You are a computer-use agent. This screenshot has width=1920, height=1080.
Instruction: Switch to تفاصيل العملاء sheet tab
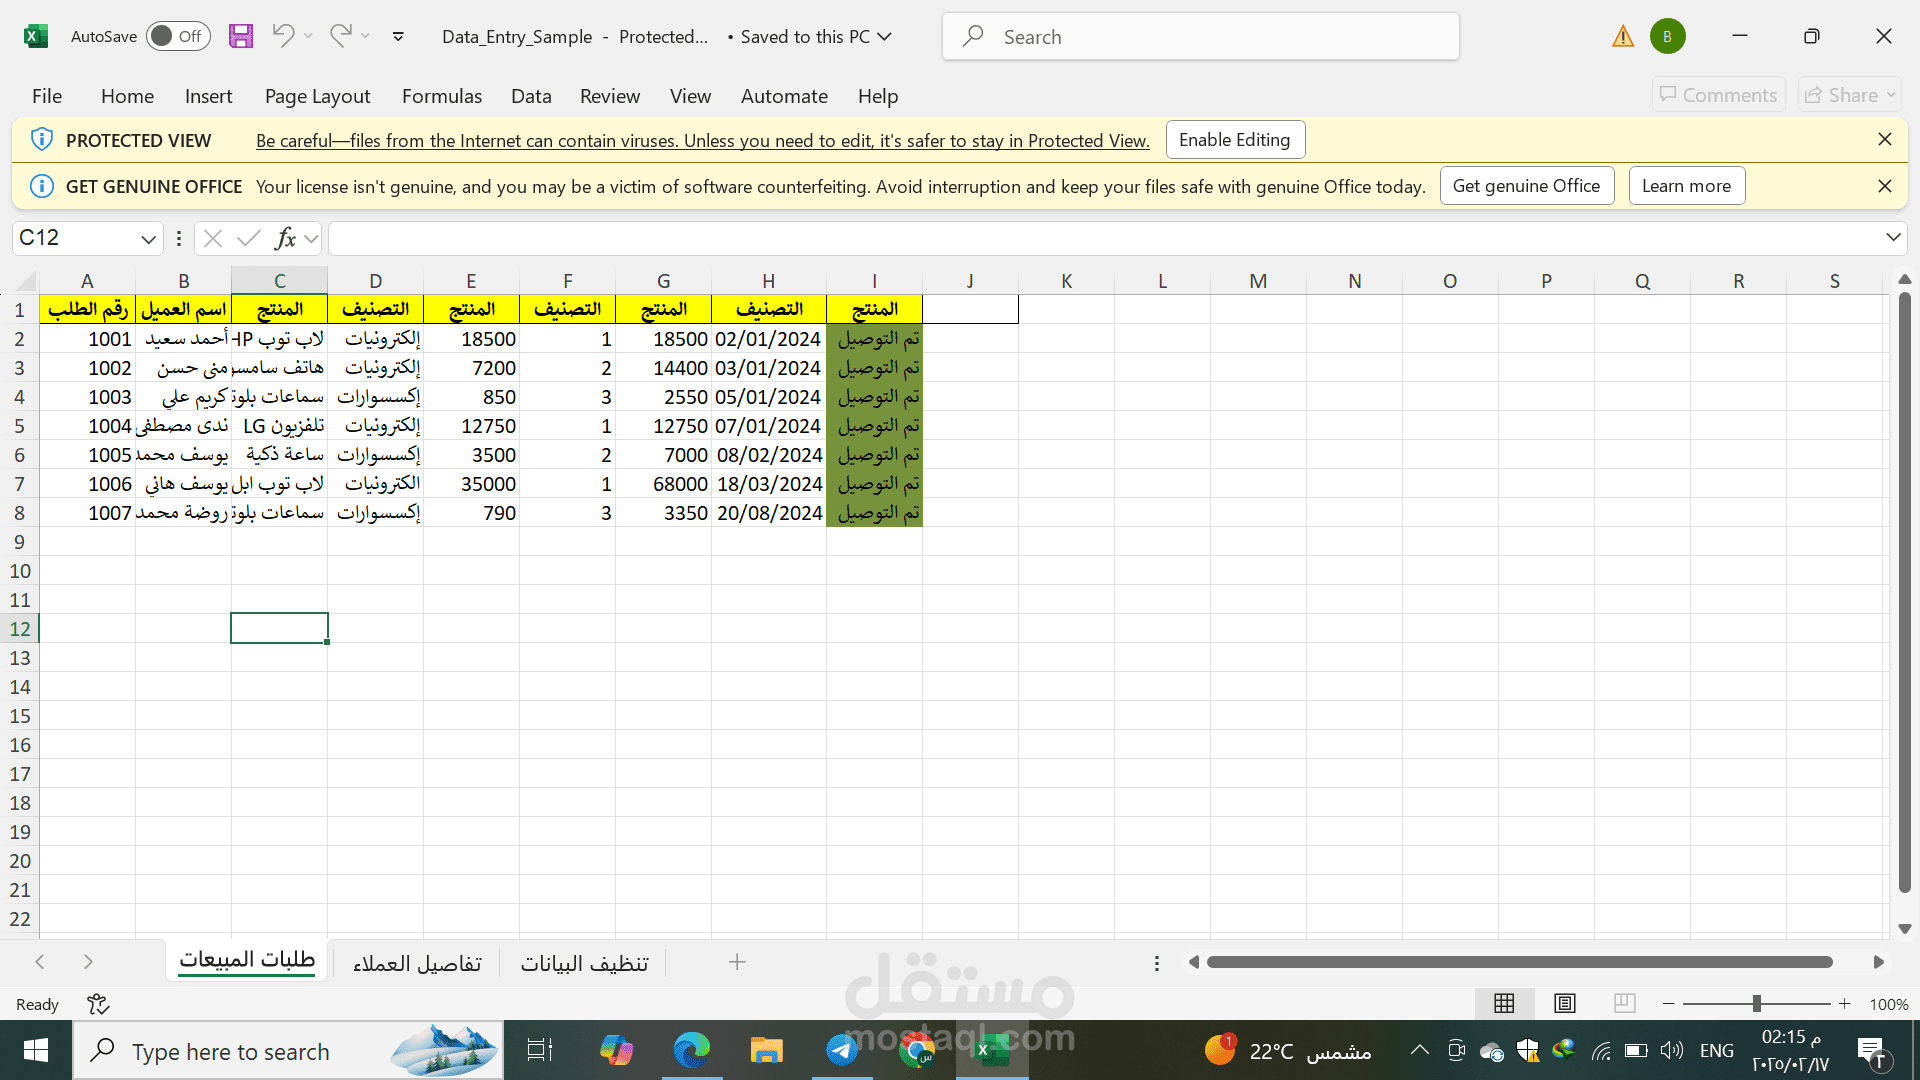417,962
